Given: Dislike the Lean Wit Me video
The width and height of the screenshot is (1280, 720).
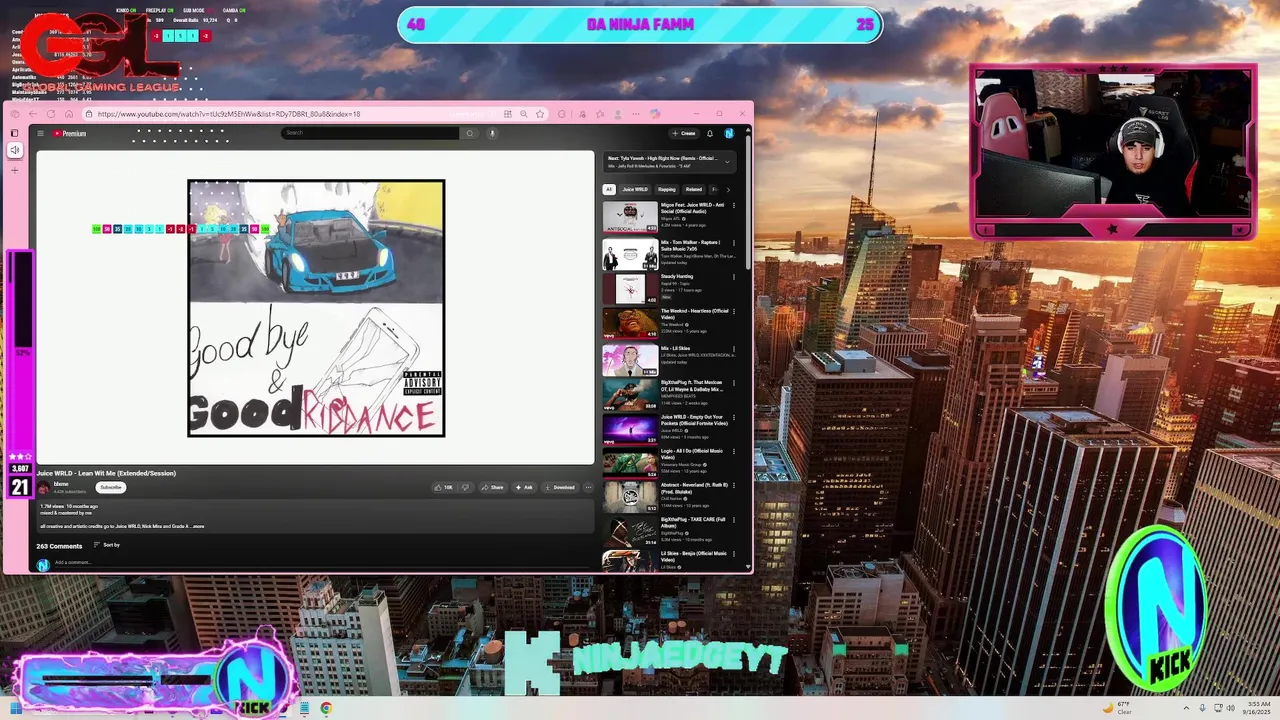Looking at the screenshot, I should [x=465, y=487].
